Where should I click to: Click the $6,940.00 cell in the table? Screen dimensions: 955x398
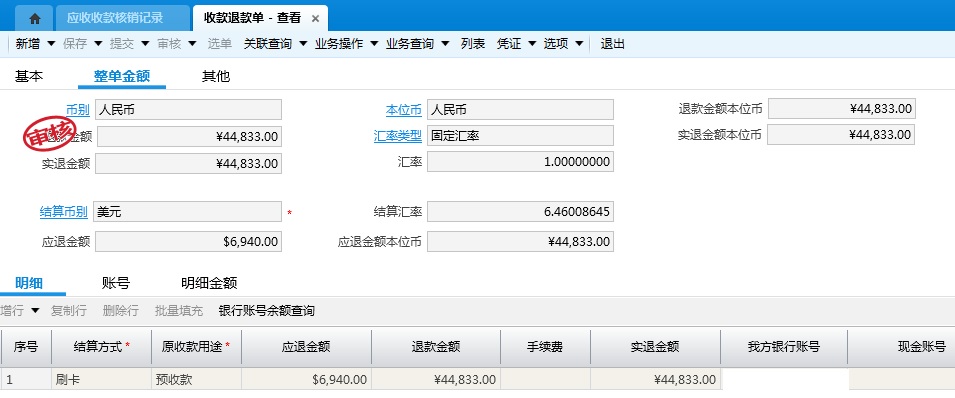[306, 380]
